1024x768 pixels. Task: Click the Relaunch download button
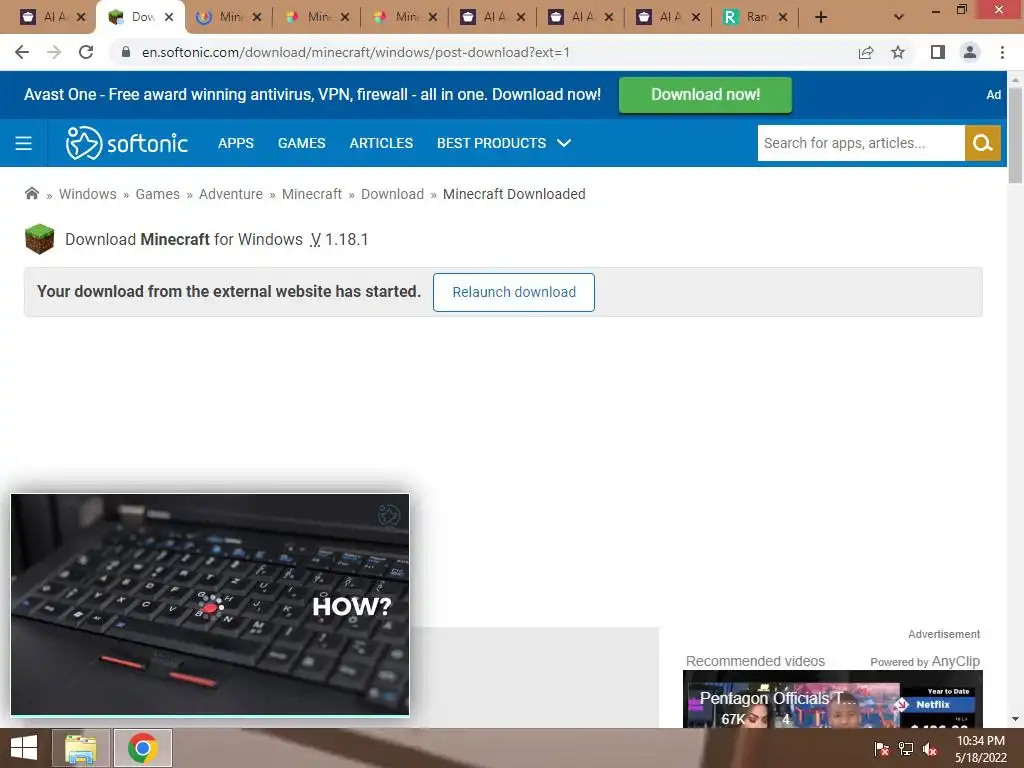514,292
